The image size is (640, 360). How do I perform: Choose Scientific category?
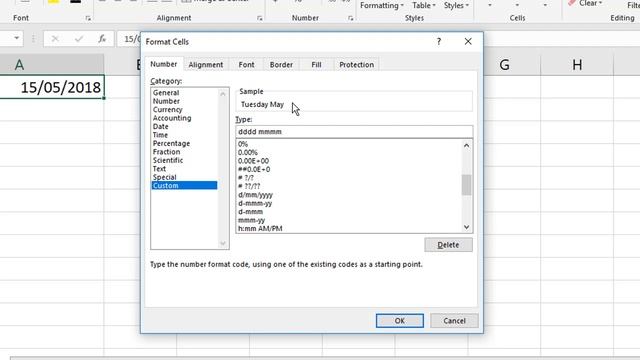(168, 160)
